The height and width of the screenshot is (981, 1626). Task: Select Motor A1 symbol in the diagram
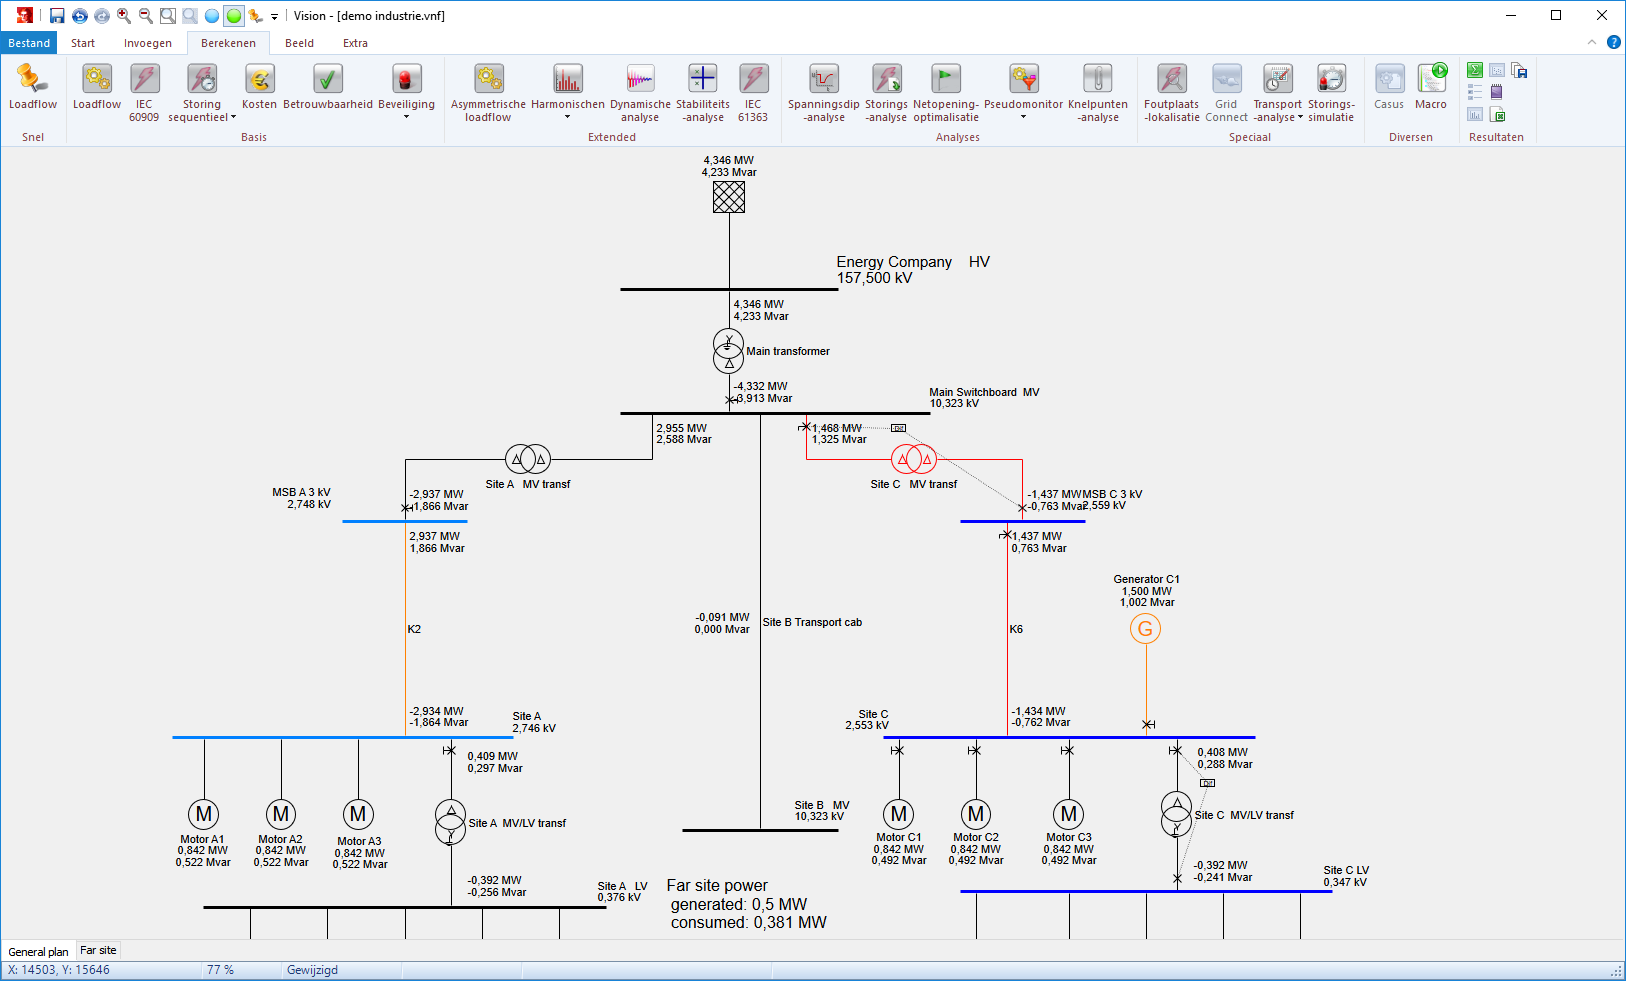[204, 814]
